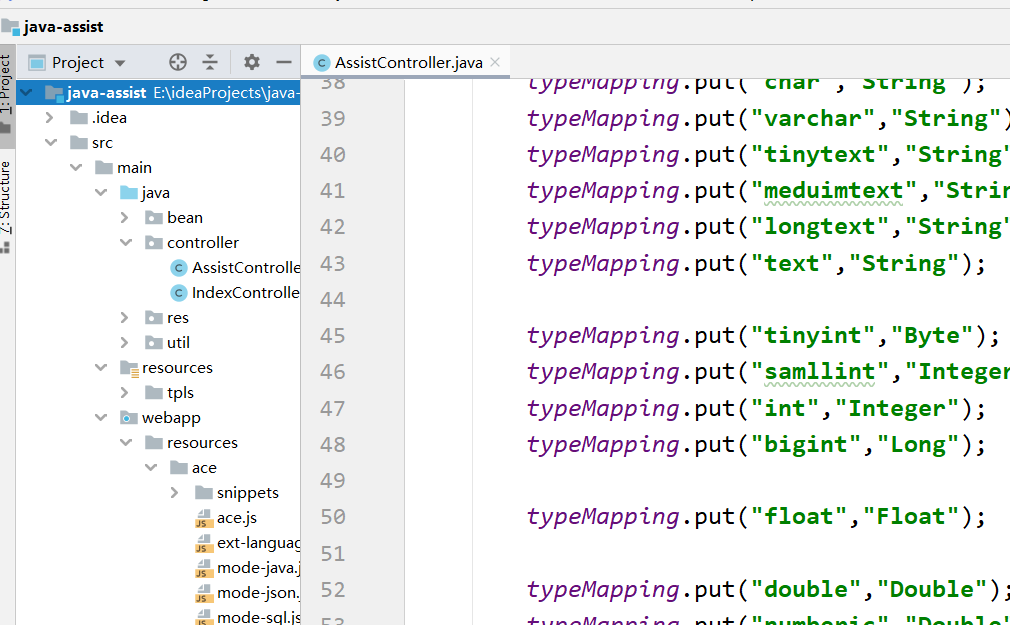Viewport: 1010px width, 625px height.
Task: Click the main folder icon
Action: [104, 168]
